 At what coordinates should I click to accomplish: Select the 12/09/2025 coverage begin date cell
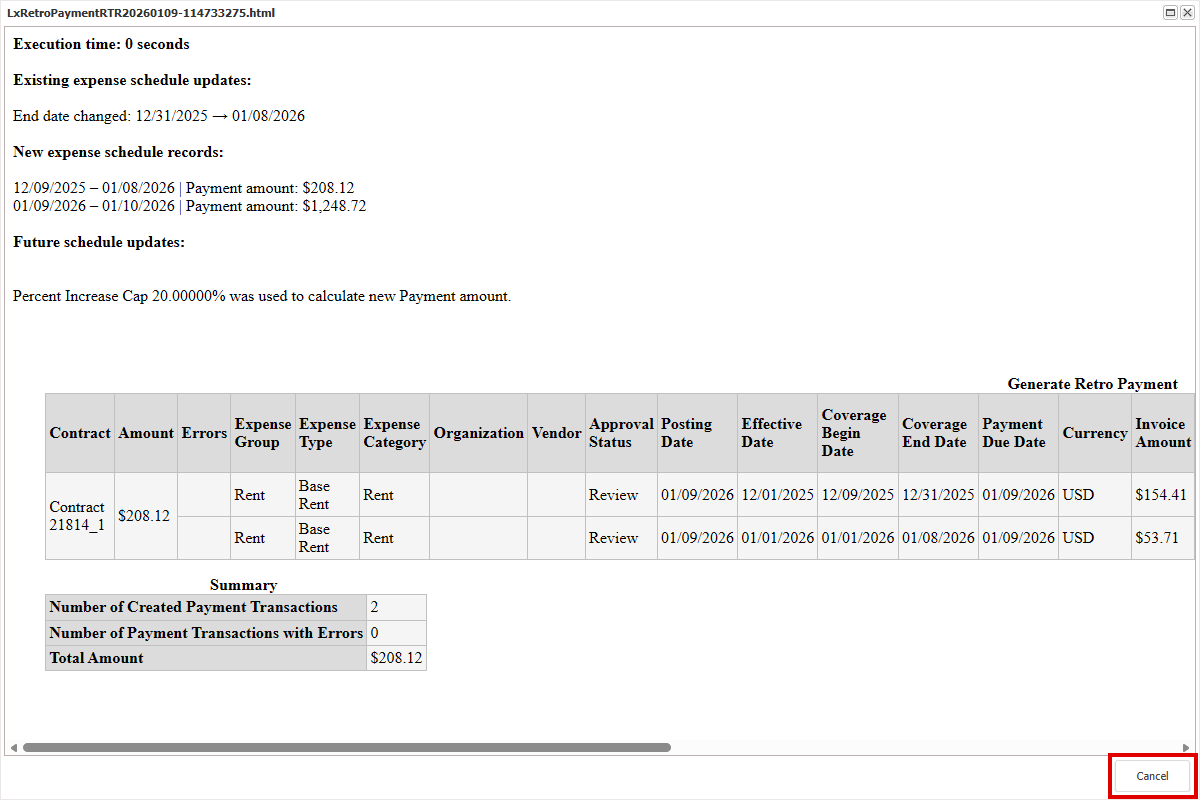[x=857, y=495]
